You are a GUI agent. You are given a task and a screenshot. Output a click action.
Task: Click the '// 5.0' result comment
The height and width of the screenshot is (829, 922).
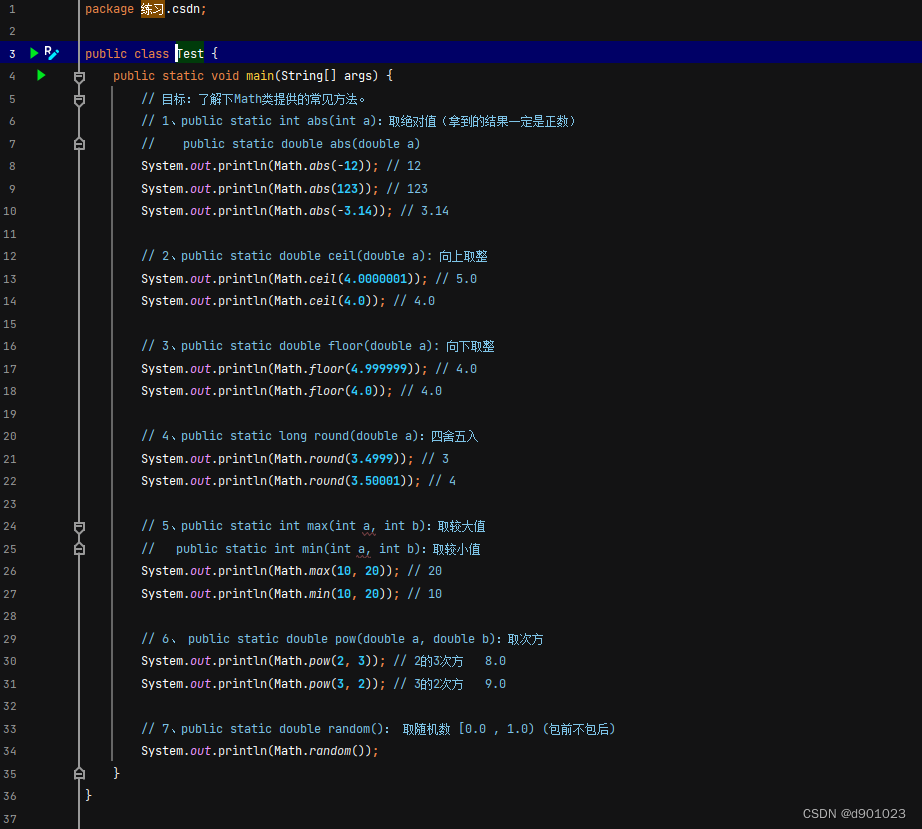coord(456,279)
